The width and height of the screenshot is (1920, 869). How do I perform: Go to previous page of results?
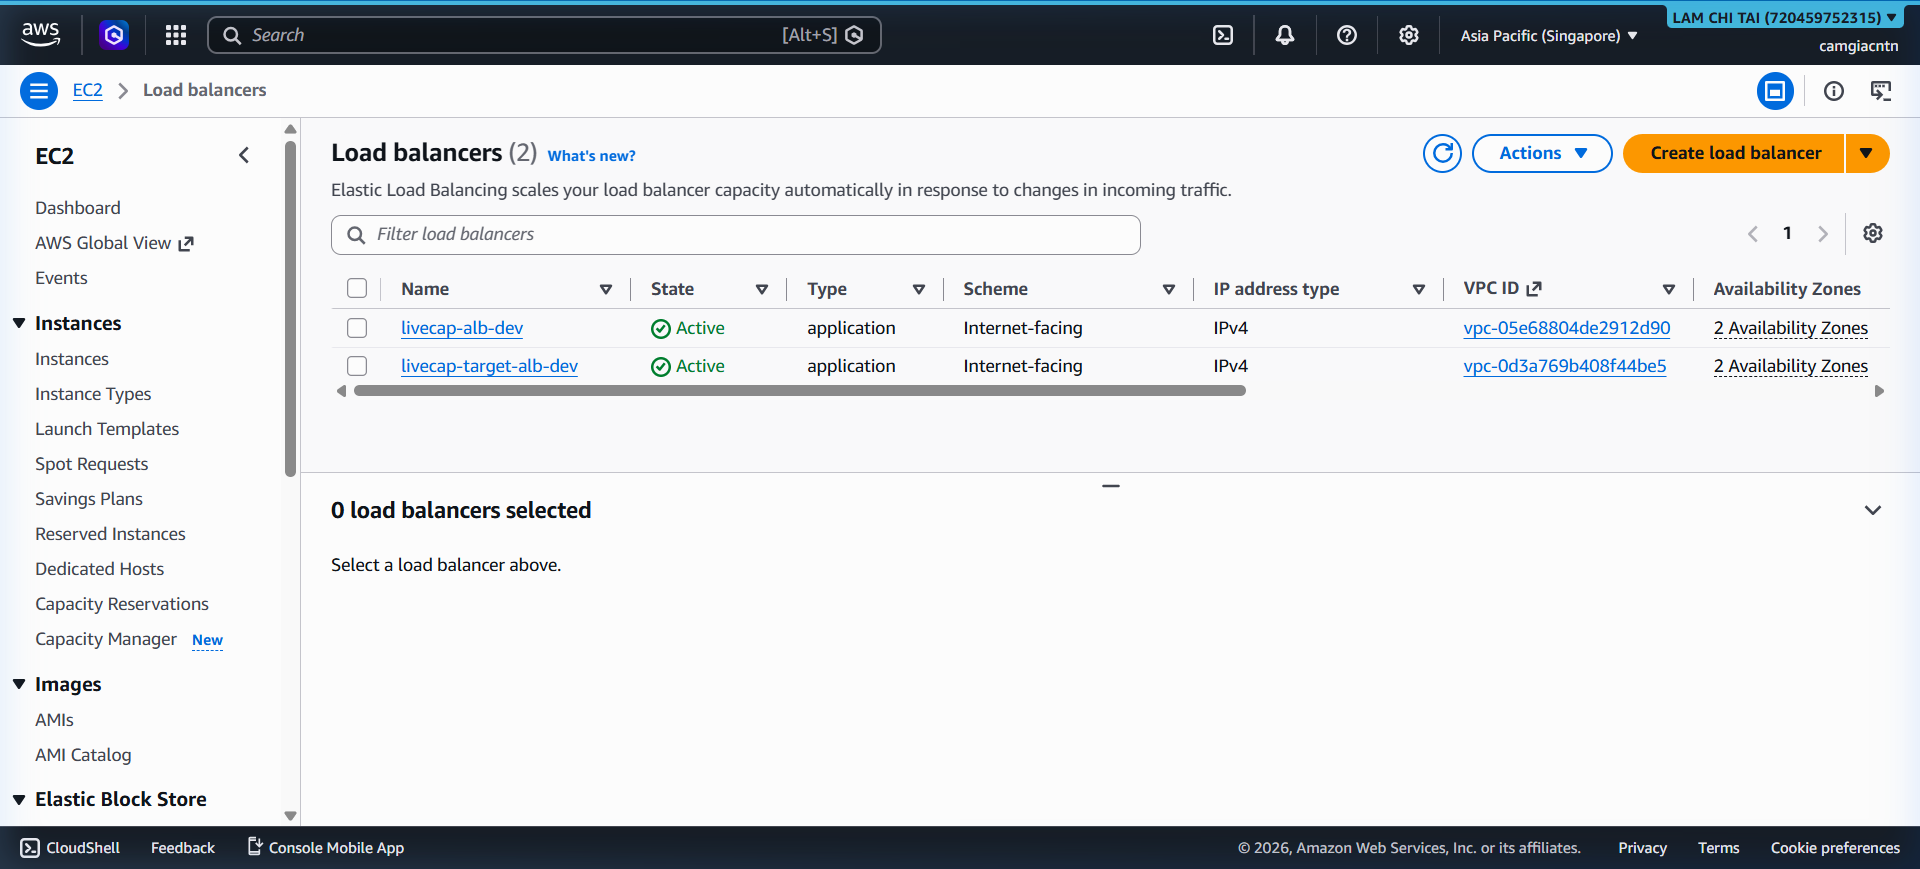[x=1753, y=234]
